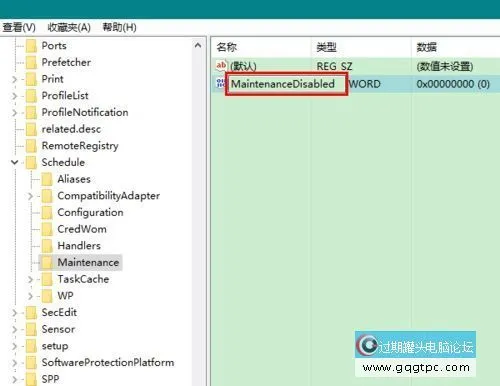Open the 帮助(H) menu
The height and width of the screenshot is (386, 500).
(119, 27)
